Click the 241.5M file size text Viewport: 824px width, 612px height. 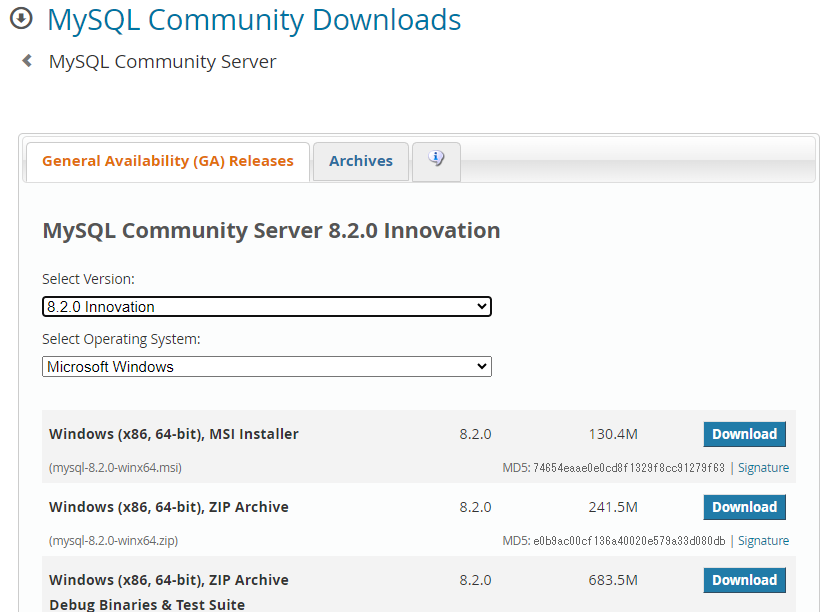tap(613, 507)
